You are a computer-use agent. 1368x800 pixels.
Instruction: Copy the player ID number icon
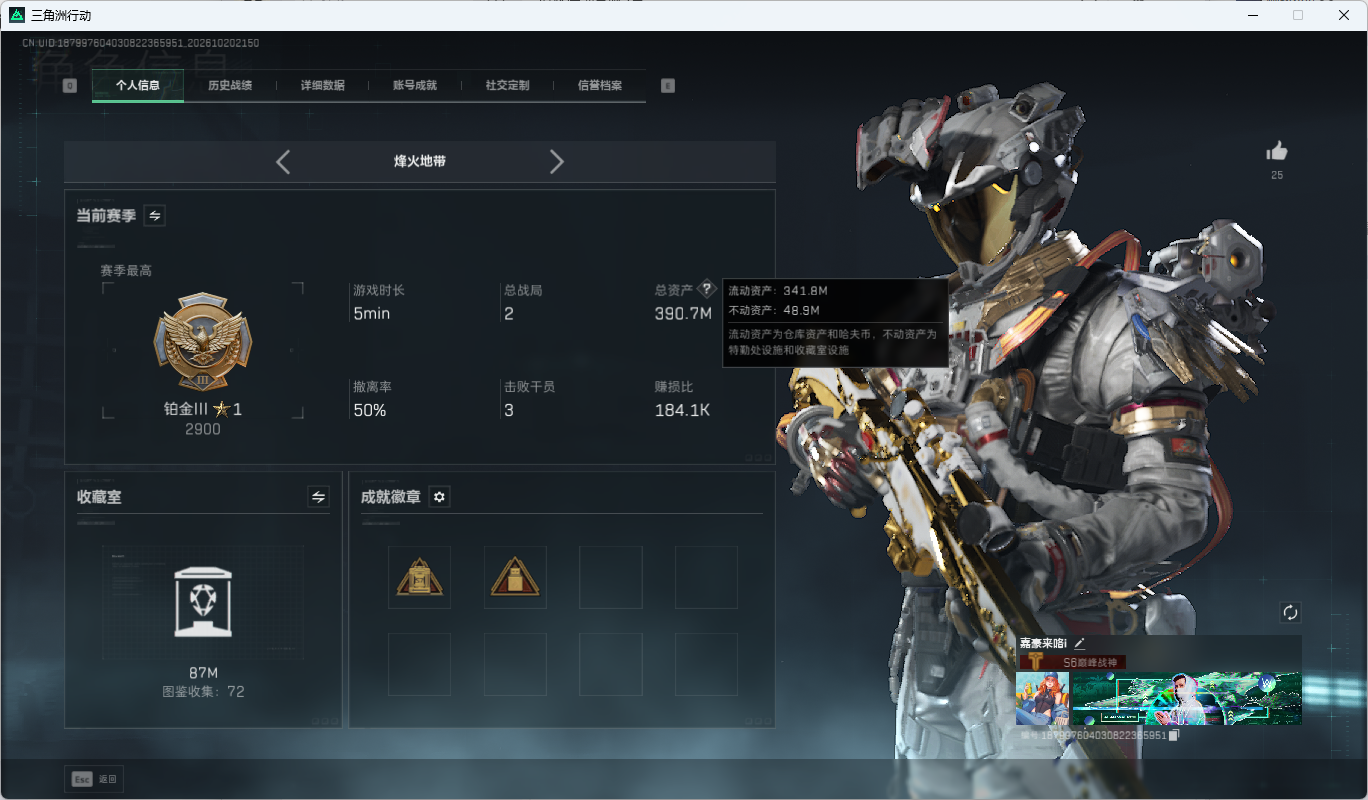[1174, 735]
